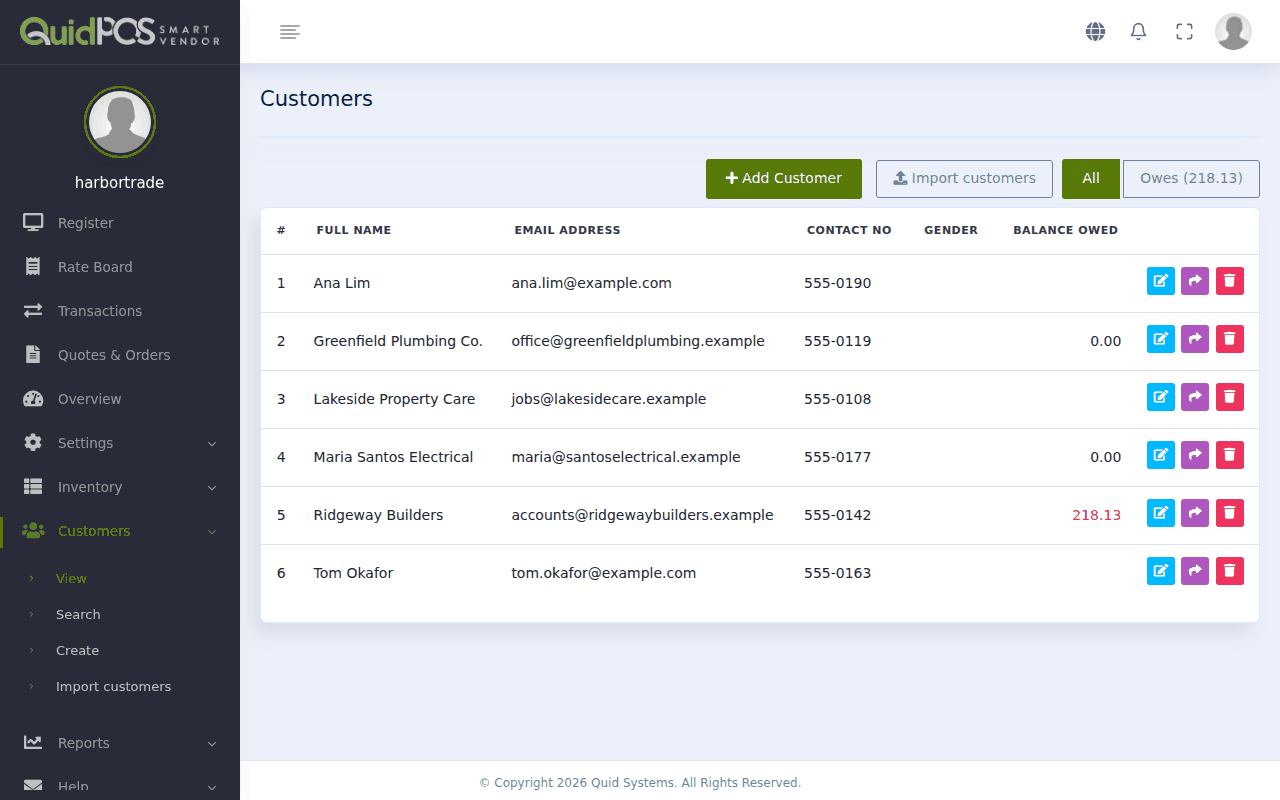Image resolution: width=1280 pixels, height=800 pixels.
Task: Click the Full Name column header
Action: click(x=354, y=230)
